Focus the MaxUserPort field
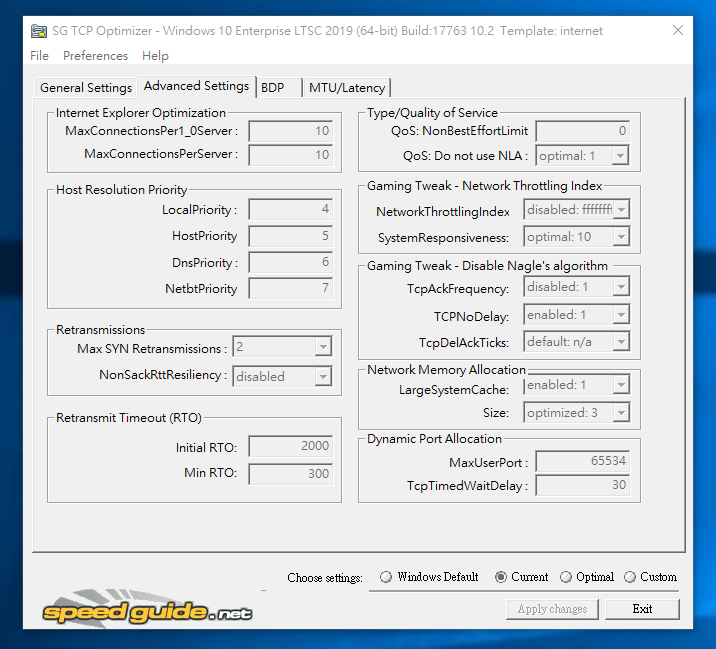 click(x=583, y=461)
